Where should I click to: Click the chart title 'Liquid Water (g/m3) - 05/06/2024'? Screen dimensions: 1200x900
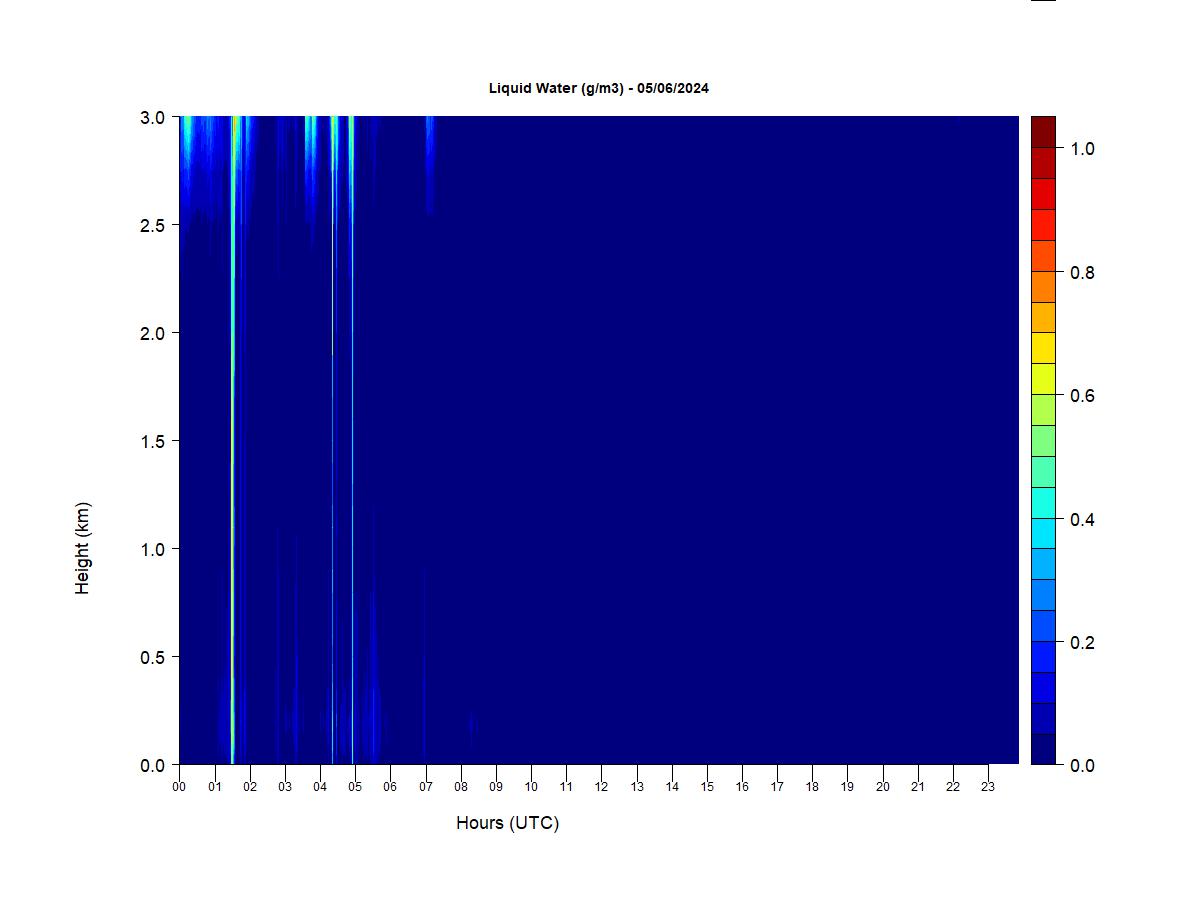click(x=598, y=88)
